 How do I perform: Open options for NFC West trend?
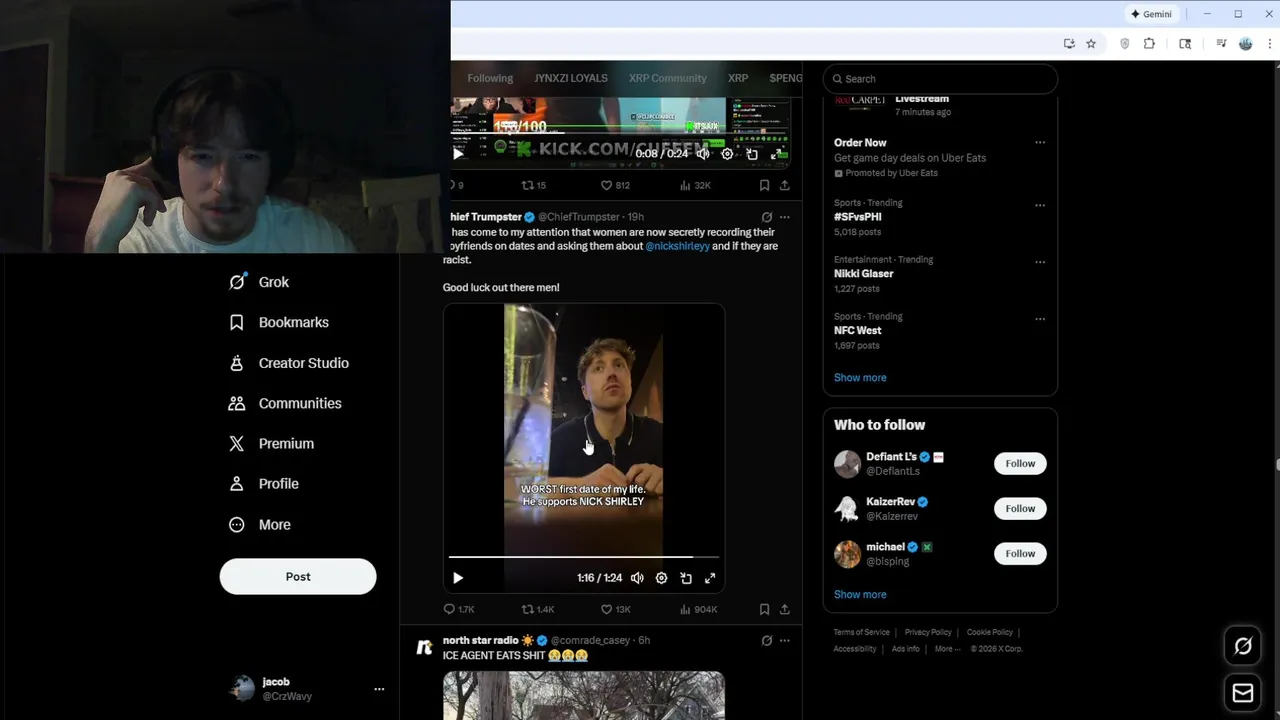click(1040, 320)
